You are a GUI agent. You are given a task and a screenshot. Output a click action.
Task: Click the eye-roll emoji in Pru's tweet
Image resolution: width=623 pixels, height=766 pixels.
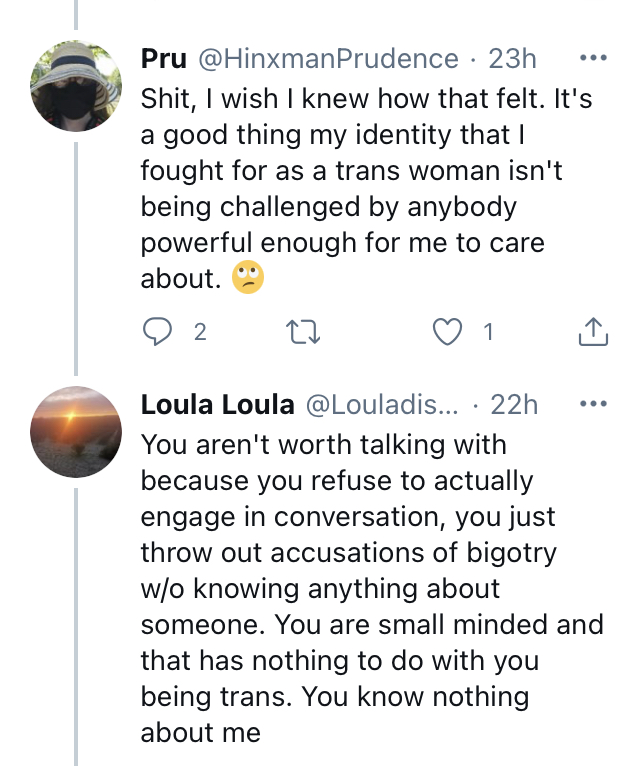click(247, 279)
